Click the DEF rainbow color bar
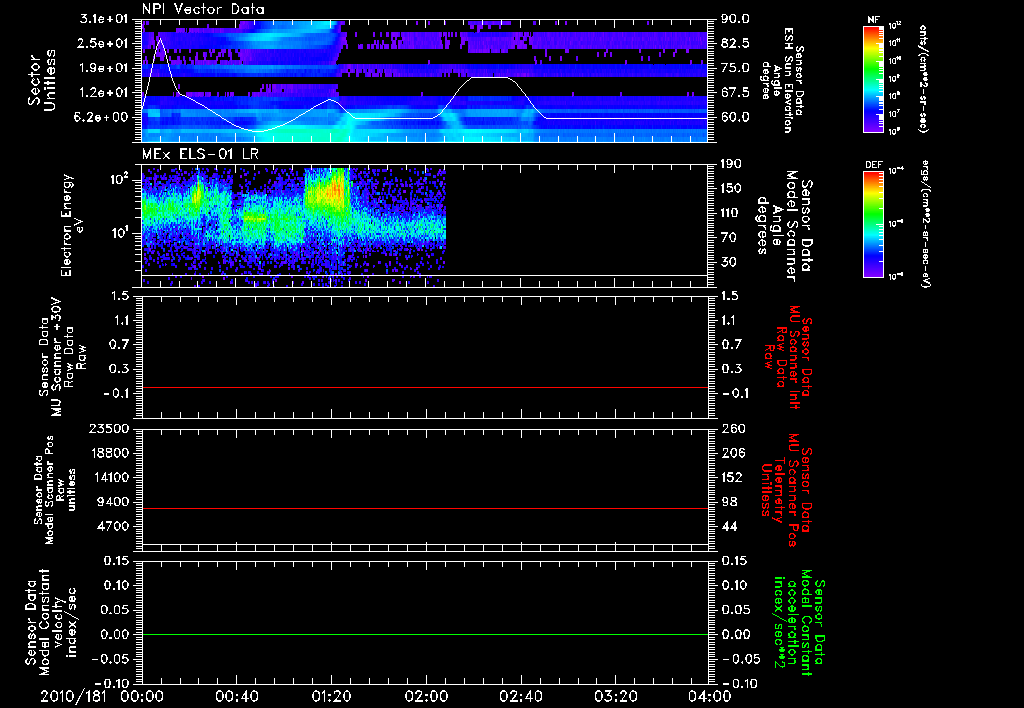Screen dimensions: 1024x708 point(874,224)
